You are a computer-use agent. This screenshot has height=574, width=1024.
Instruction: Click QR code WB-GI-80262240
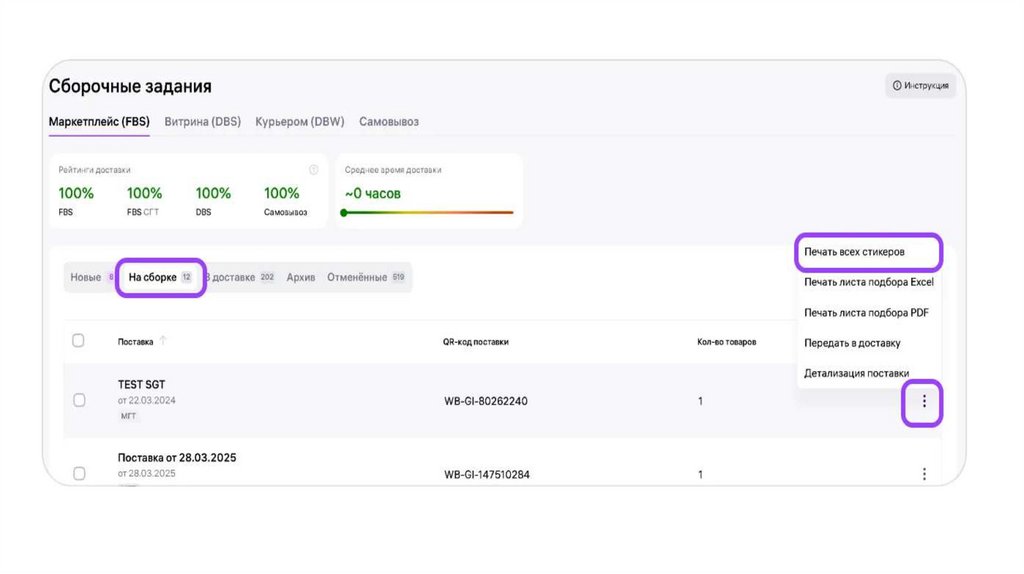[486, 401]
